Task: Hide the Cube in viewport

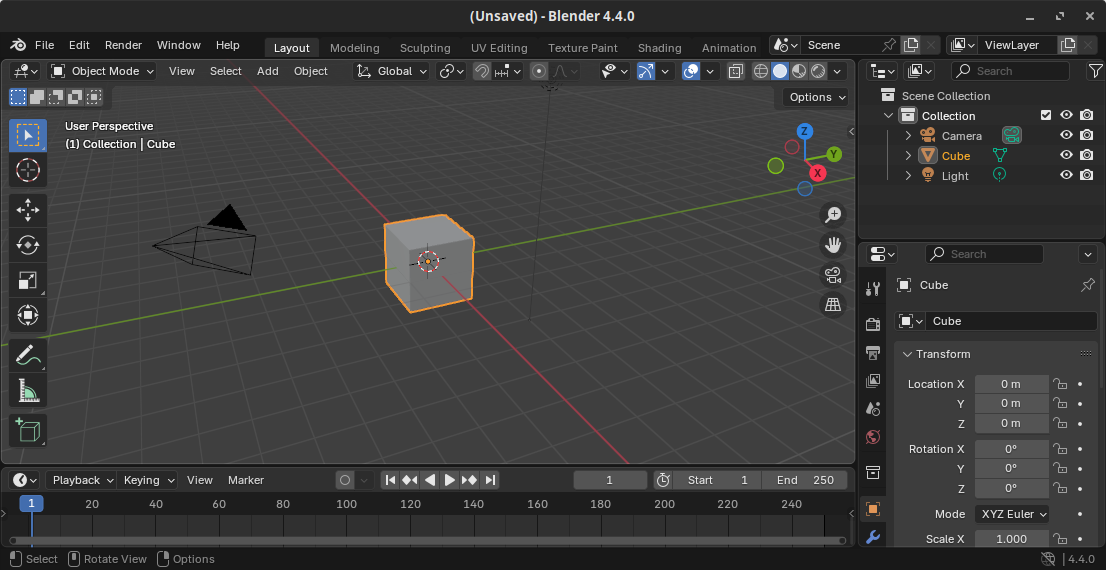Action: pos(1066,155)
